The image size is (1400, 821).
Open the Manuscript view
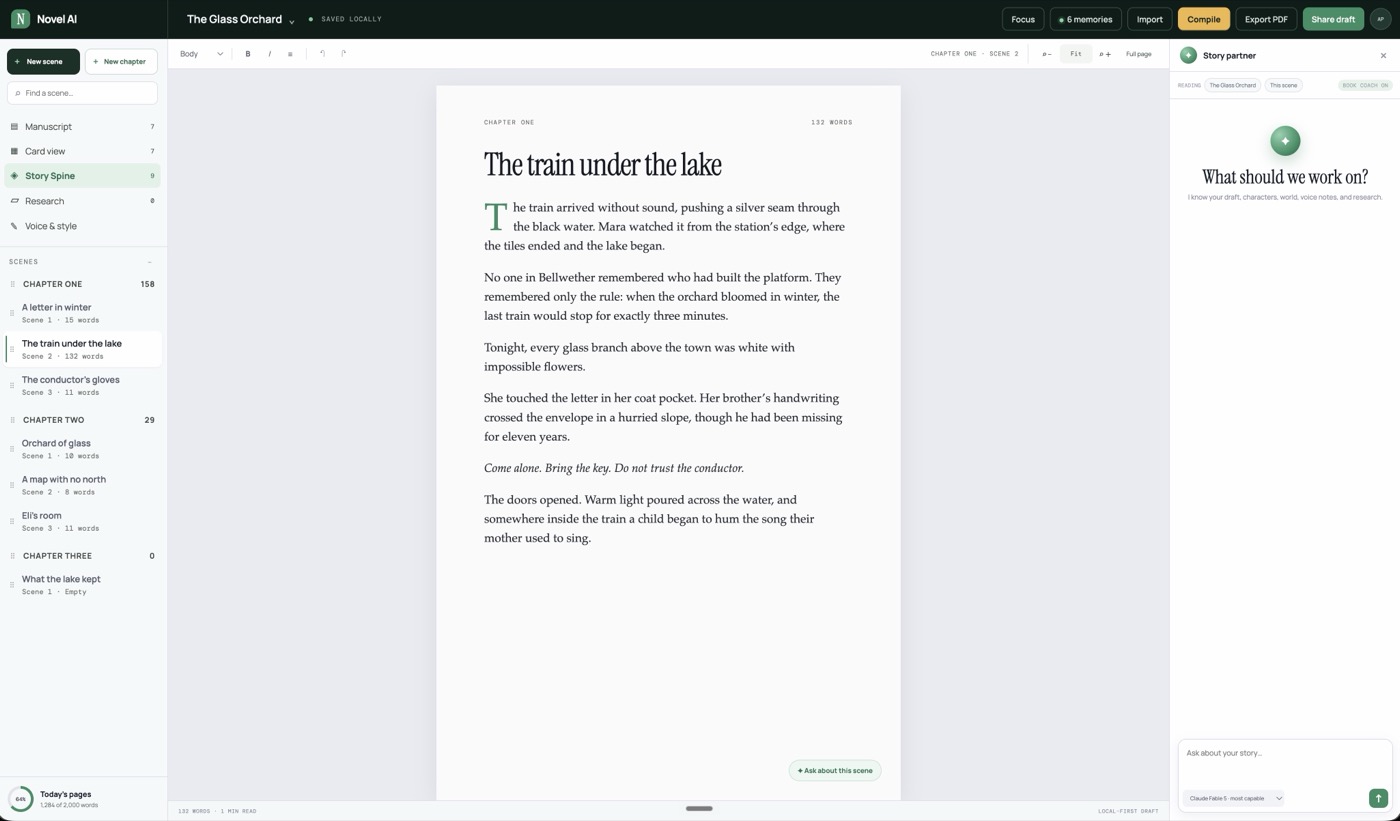point(82,127)
